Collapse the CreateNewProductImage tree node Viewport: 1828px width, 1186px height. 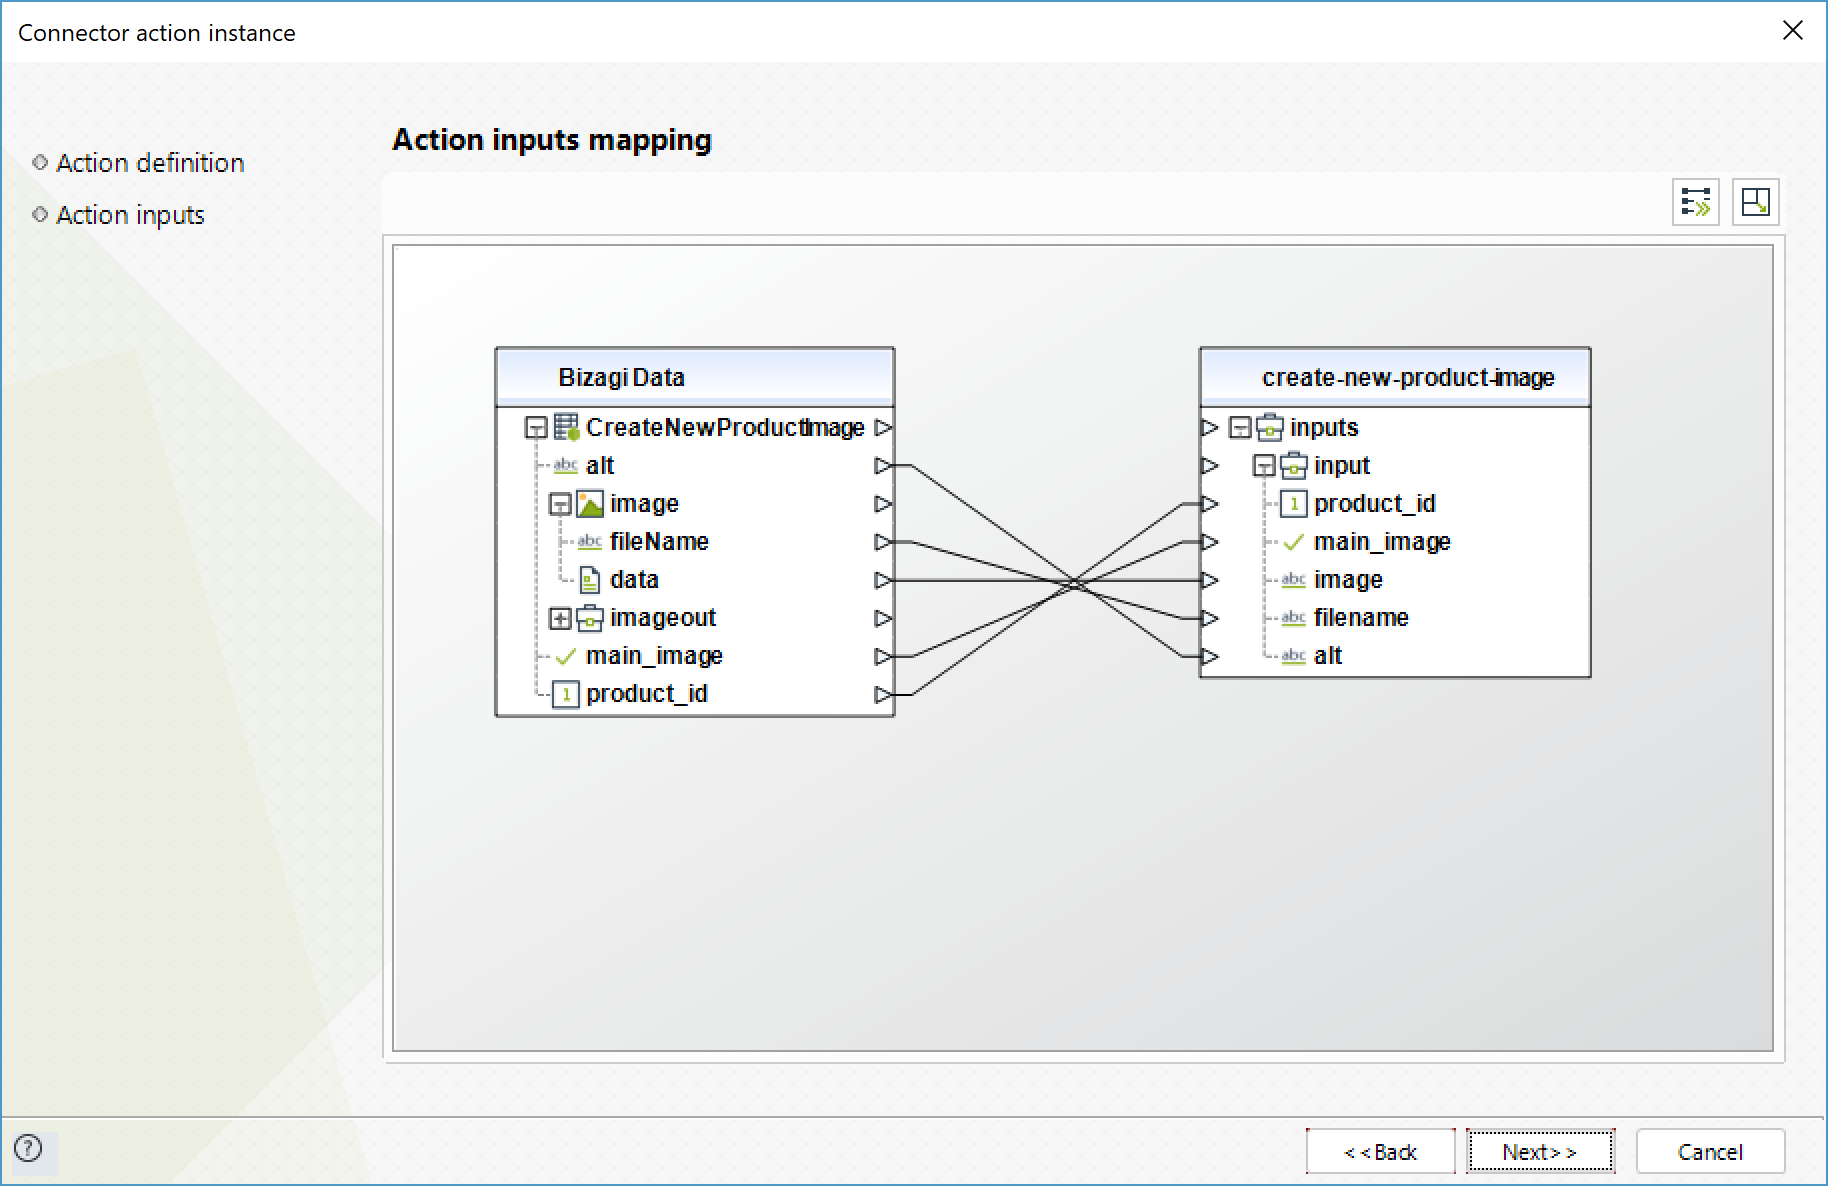[536, 428]
